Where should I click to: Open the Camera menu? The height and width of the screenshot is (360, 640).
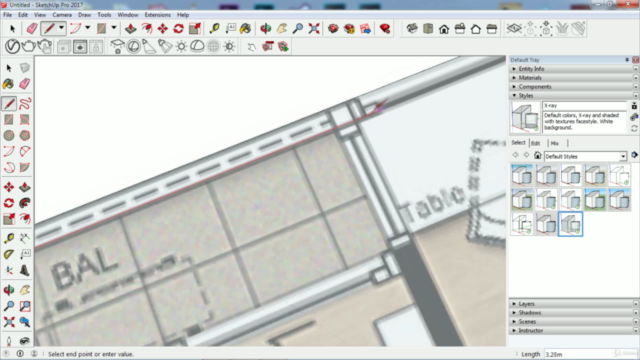(62, 15)
